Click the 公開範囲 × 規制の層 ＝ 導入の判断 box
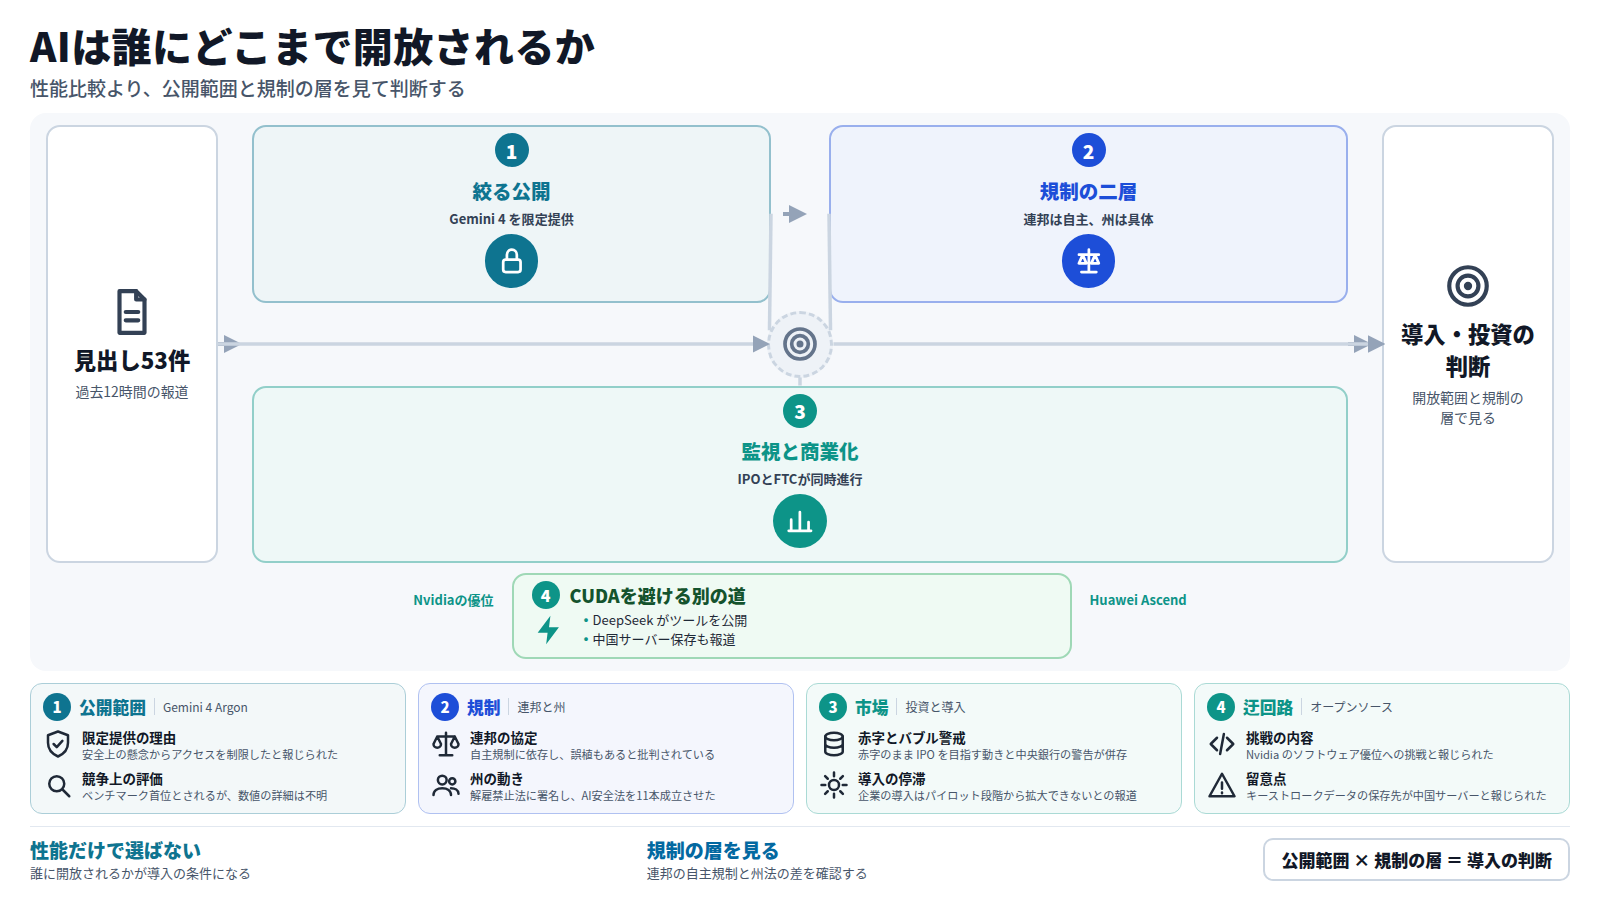This screenshot has height=900, width=1600. click(x=1416, y=860)
